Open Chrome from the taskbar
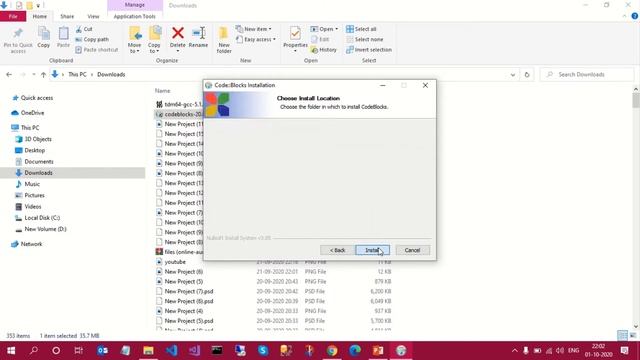Viewport: 640px width, 360px height. [x=332, y=351]
